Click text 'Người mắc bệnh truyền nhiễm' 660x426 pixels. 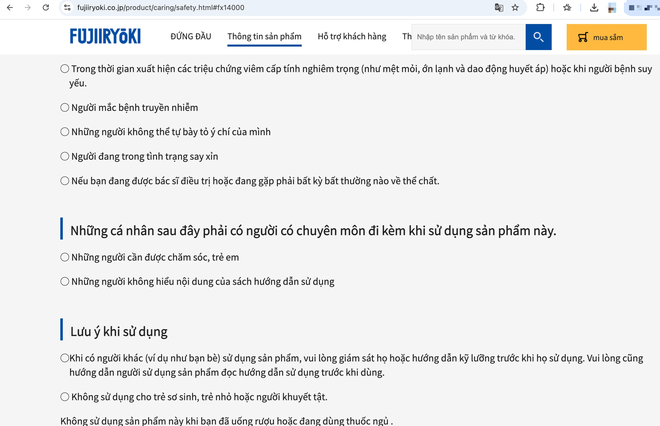coord(135,108)
